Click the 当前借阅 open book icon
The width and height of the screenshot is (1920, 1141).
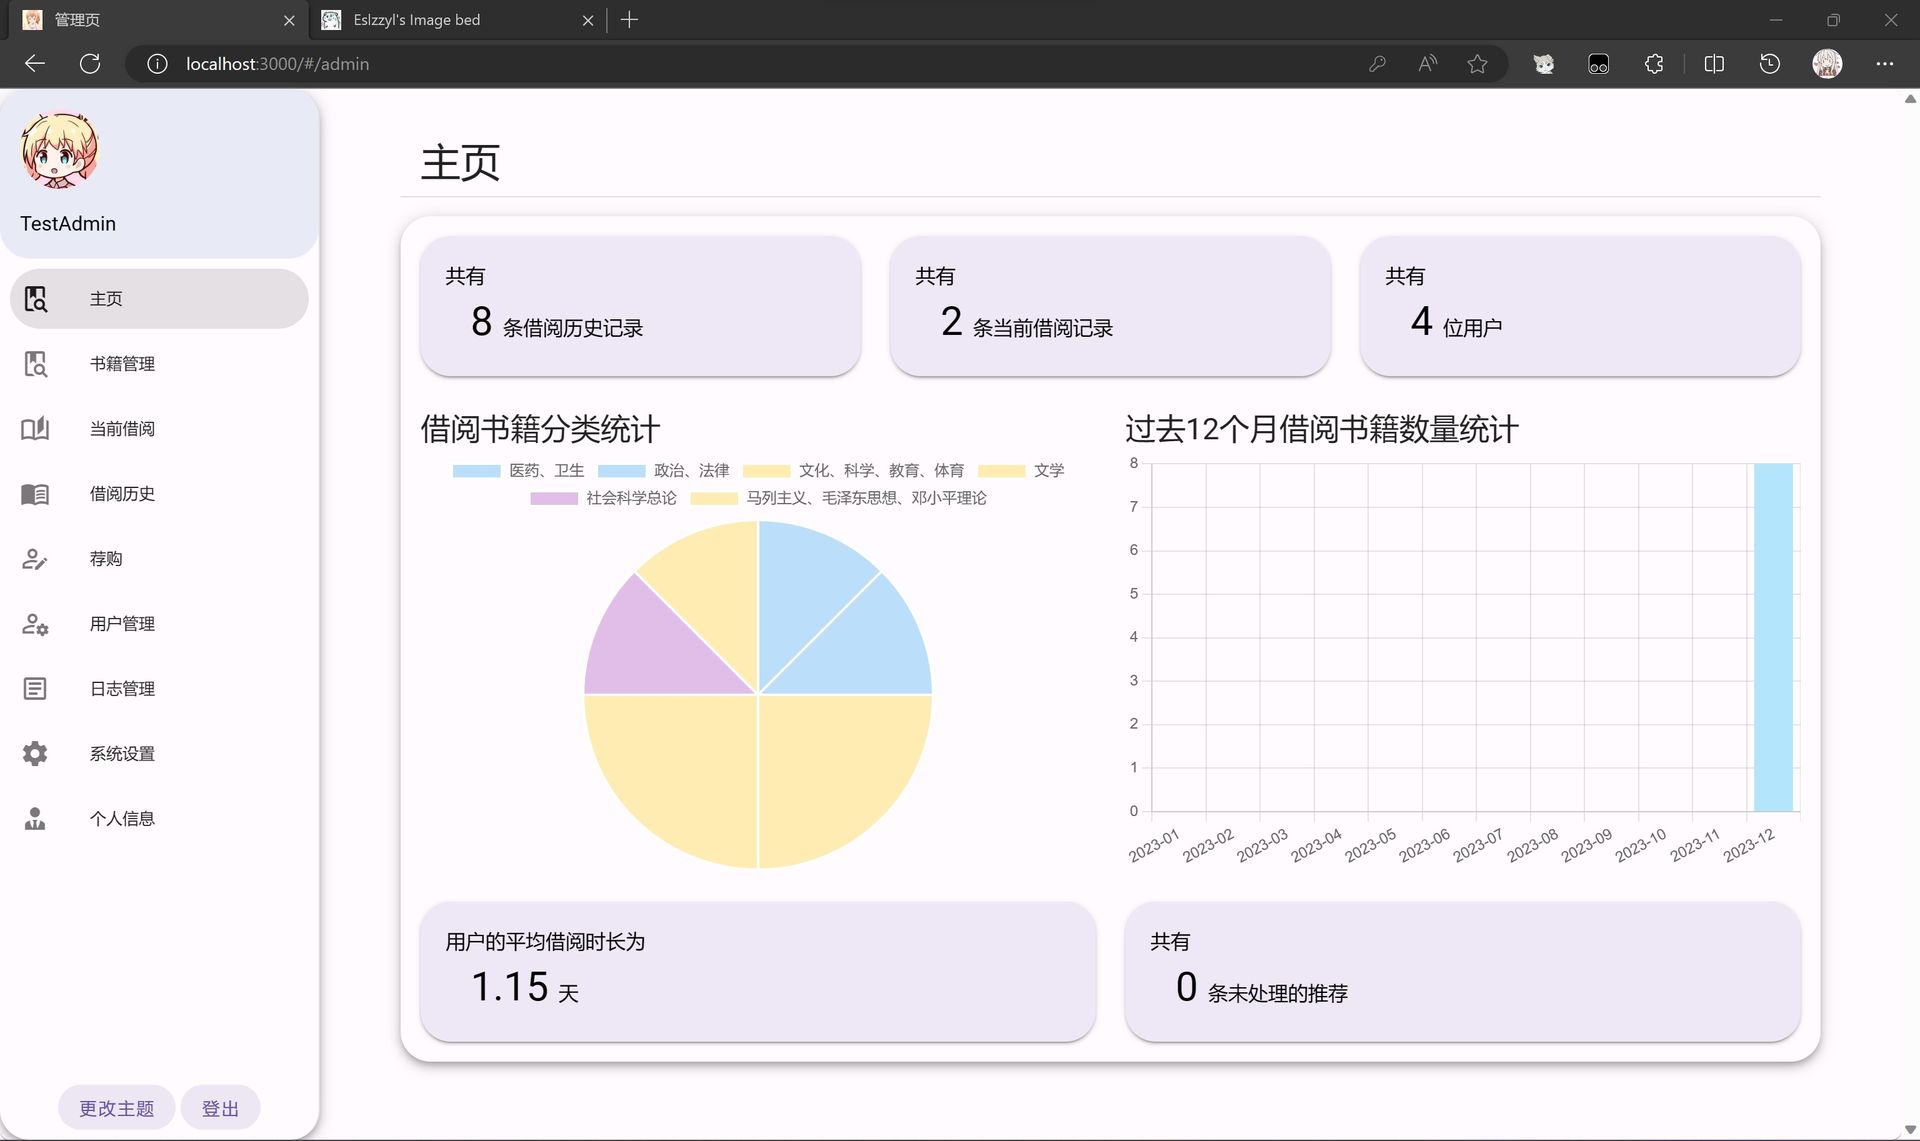pos(35,429)
